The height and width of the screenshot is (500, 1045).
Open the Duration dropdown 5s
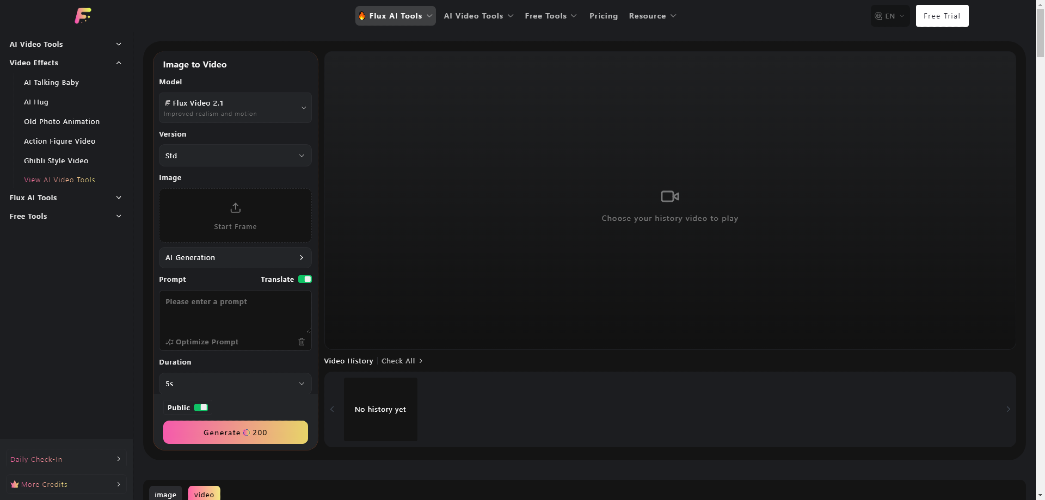(x=235, y=383)
